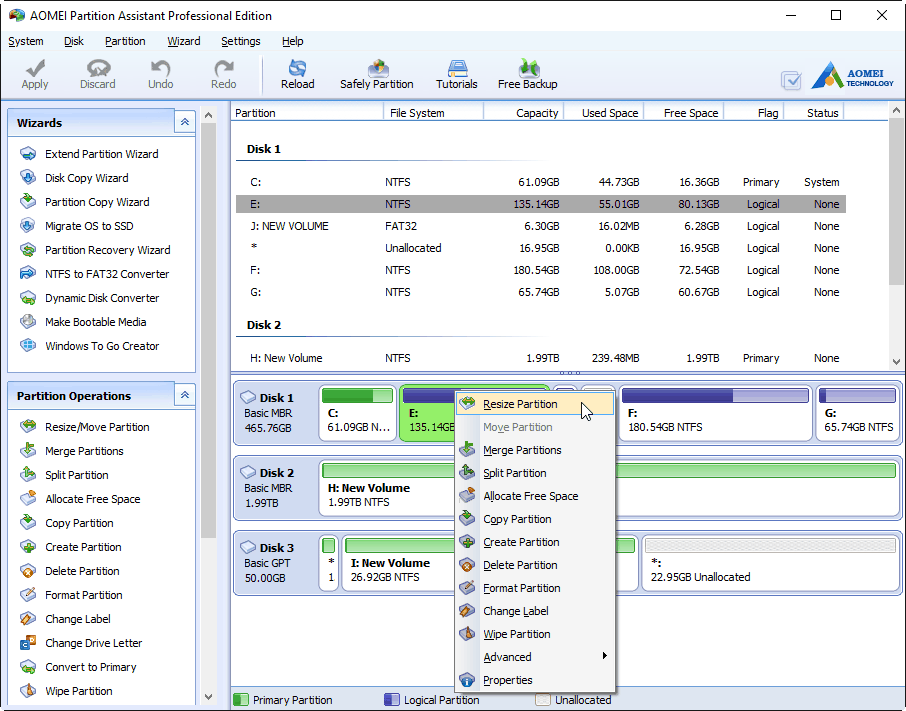This screenshot has height=711, width=906.
Task: Collapse the Wizards panel
Action: point(185,122)
